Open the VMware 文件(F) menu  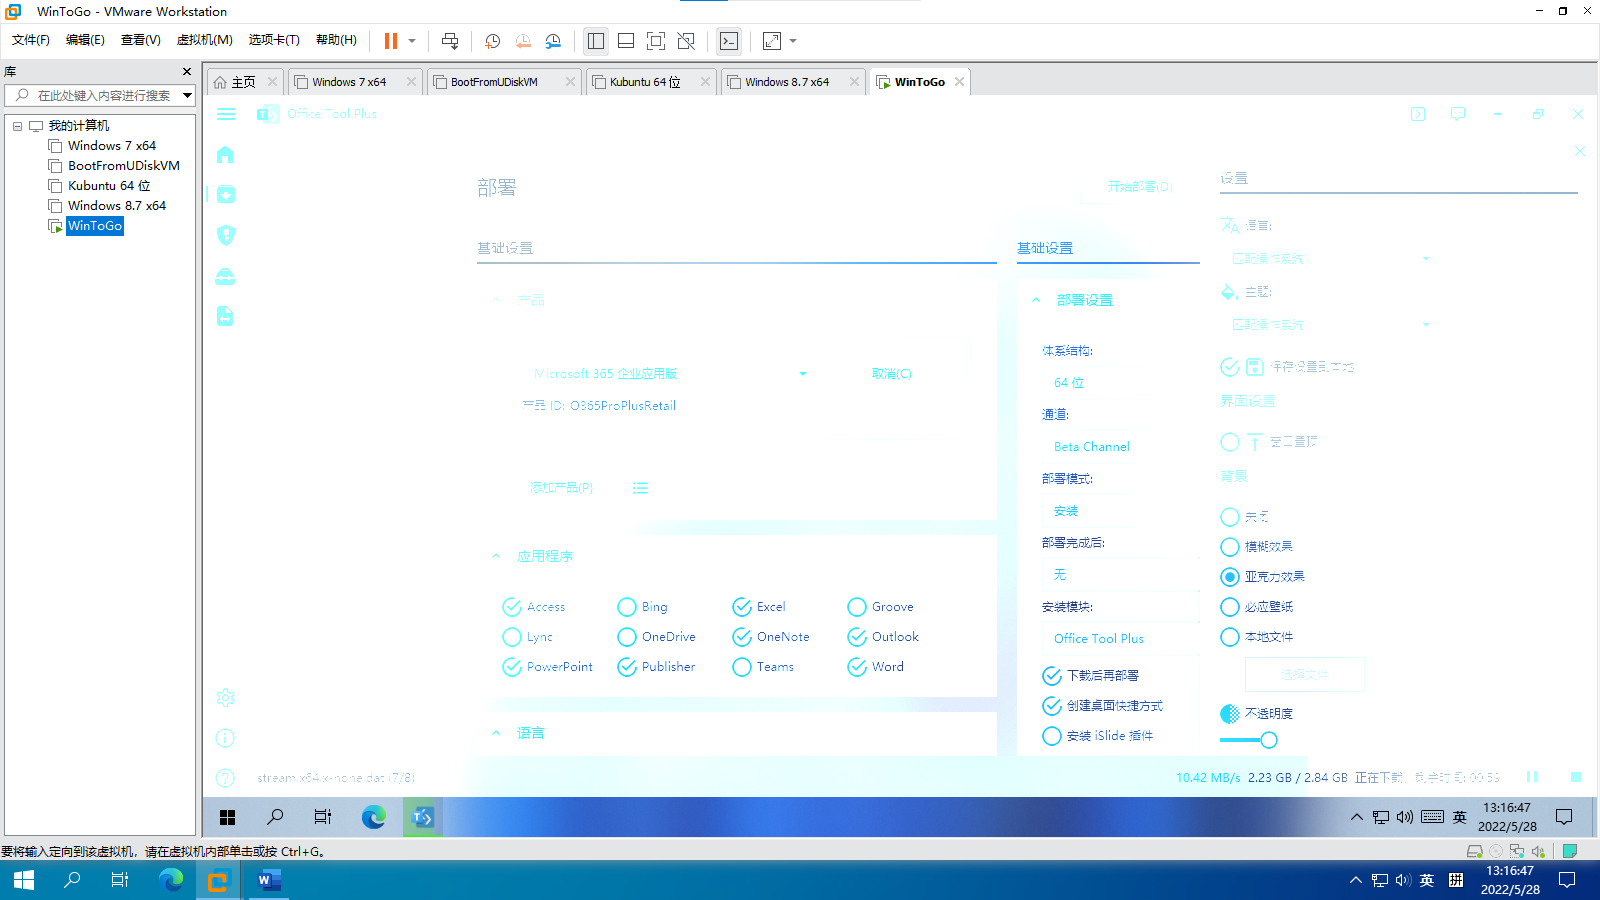coord(30,40)
